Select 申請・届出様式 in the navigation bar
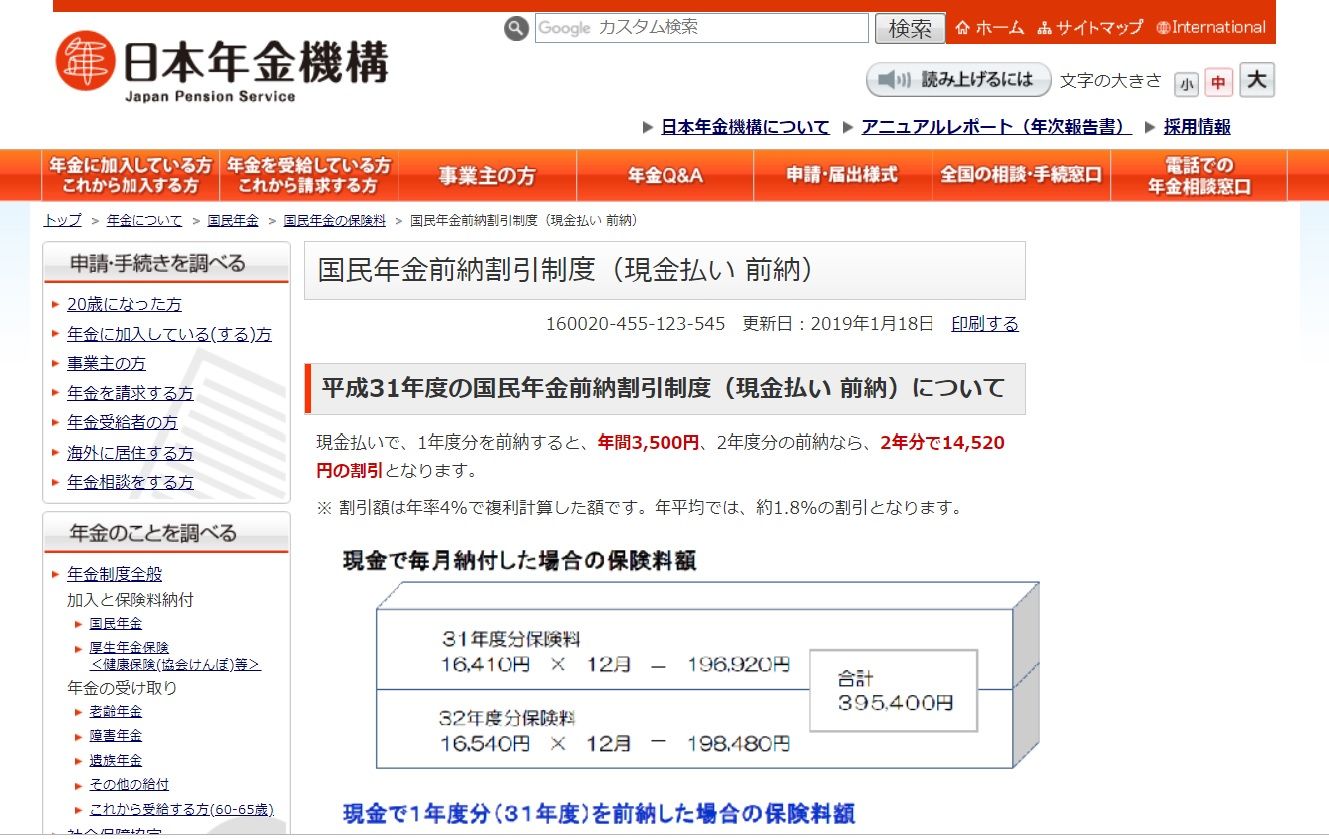 (x=842, y=176)
